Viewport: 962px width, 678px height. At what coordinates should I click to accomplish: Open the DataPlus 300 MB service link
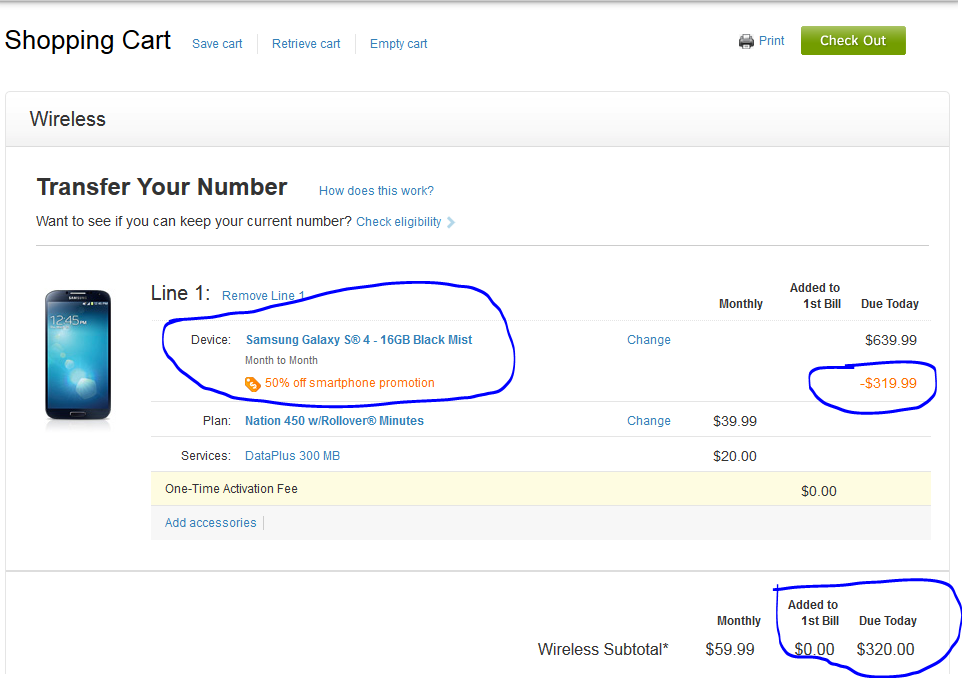point(292,456)
